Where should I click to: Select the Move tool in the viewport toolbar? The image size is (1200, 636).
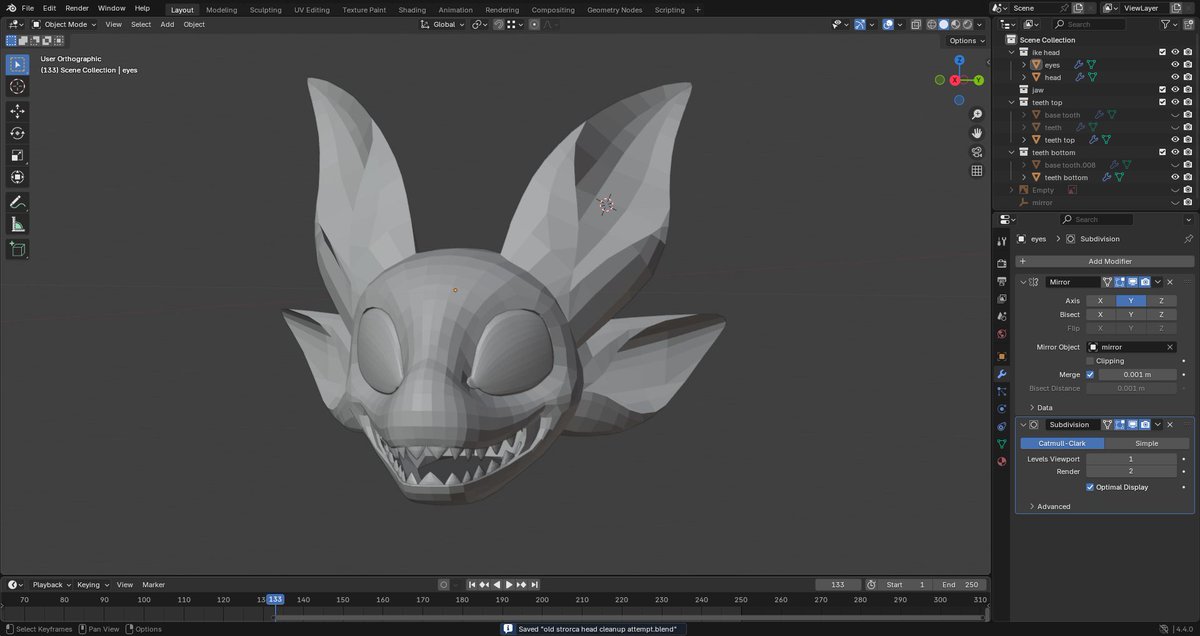click(16, 111)
